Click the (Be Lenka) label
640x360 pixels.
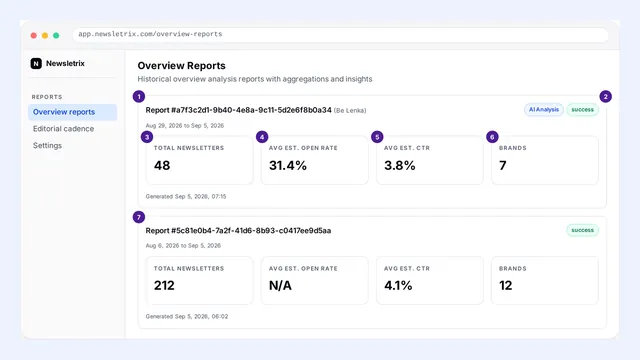pyautogui.click(x=350, y=111)
